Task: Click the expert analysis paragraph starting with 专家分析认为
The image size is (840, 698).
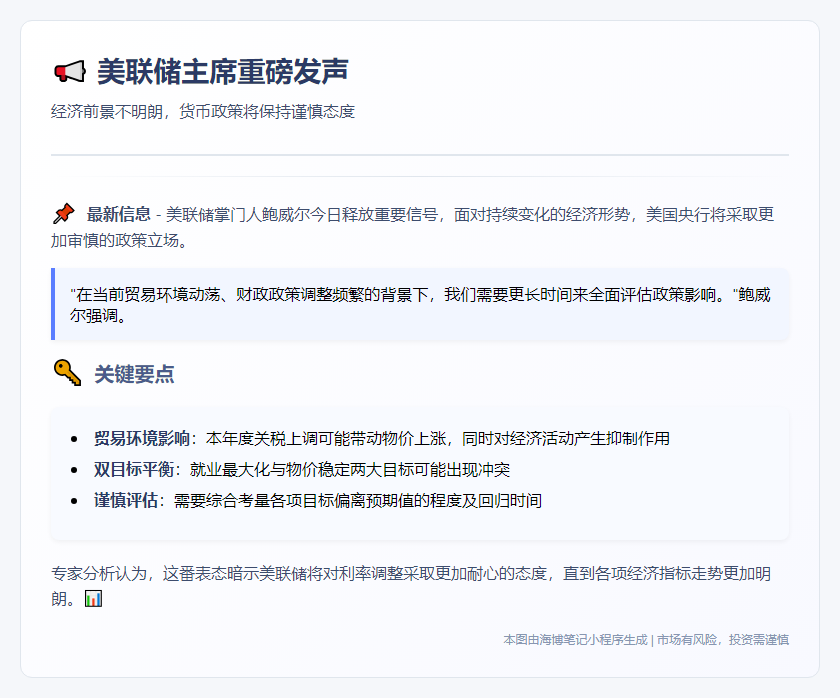Action: (410, 574)
